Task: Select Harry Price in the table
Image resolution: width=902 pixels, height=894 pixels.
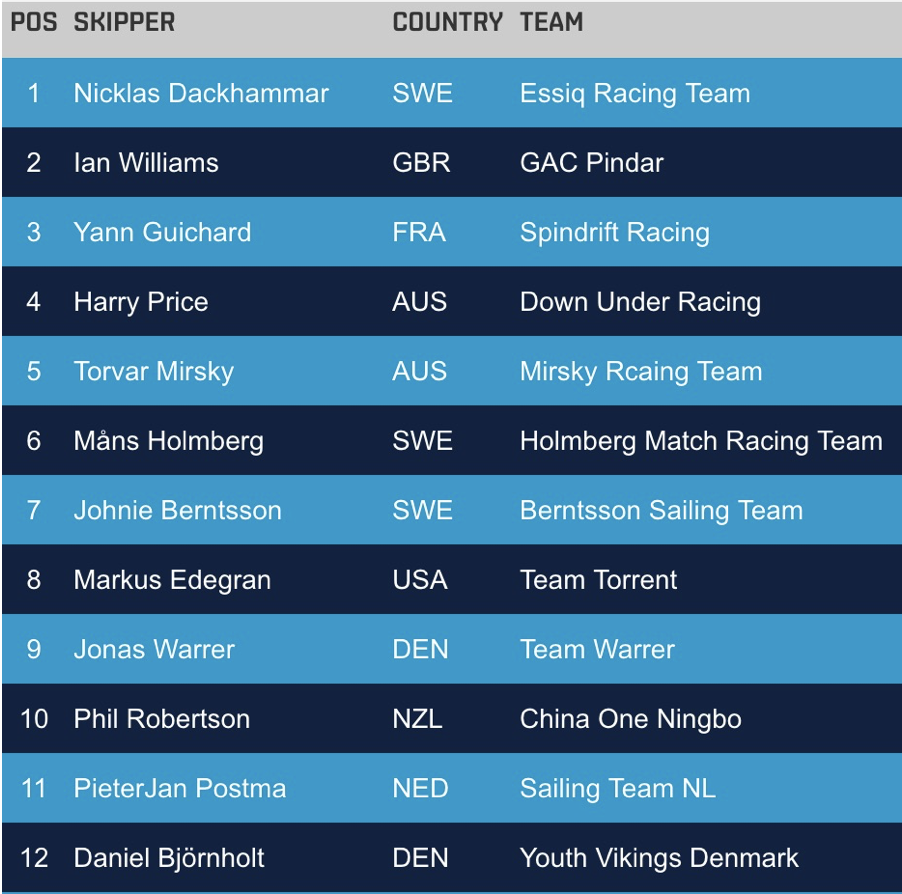Action: (141, 302)
